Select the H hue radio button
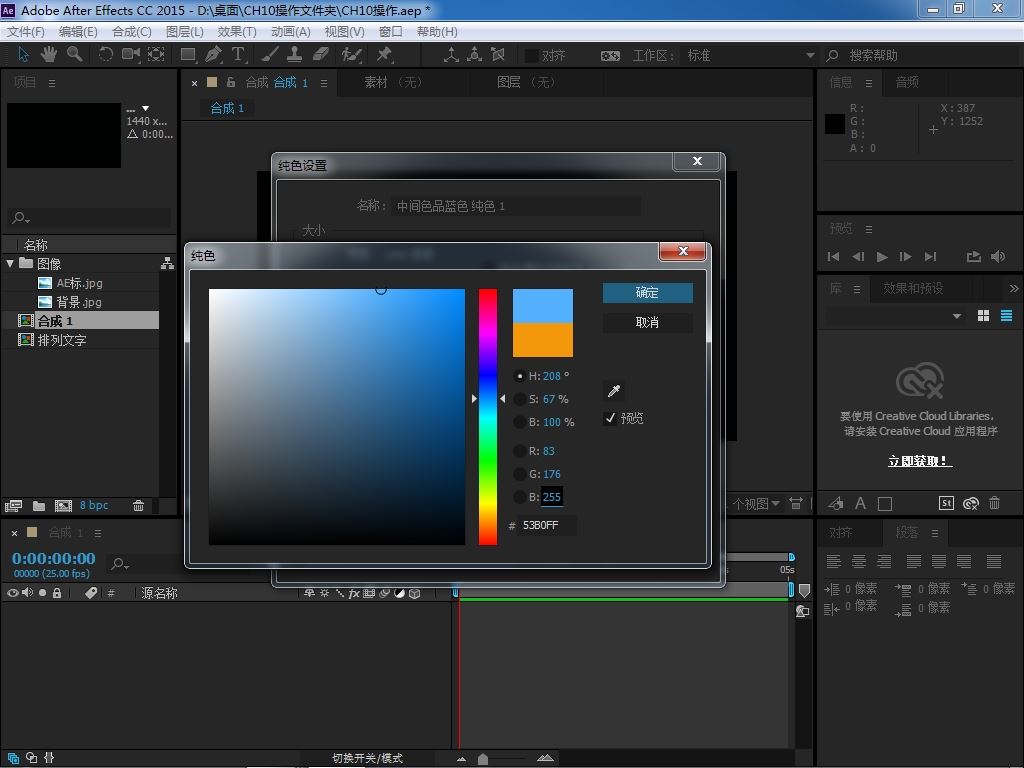Screen dimensions: 1024x768 519,376
